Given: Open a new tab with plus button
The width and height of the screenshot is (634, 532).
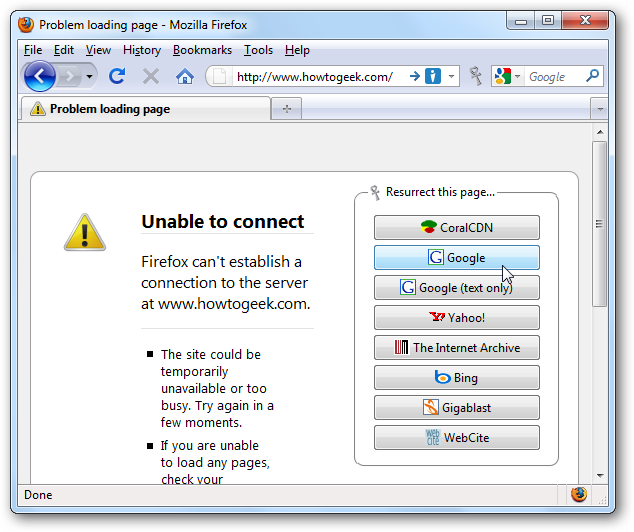Looking at the screenshot, I should 287,109.
